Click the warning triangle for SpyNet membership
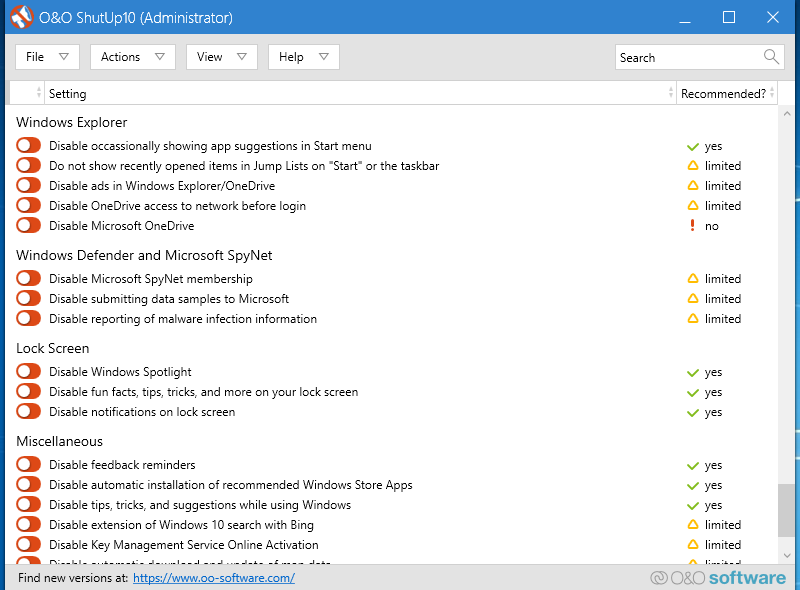This screenshot has height=590, width=800. point(692,279)
